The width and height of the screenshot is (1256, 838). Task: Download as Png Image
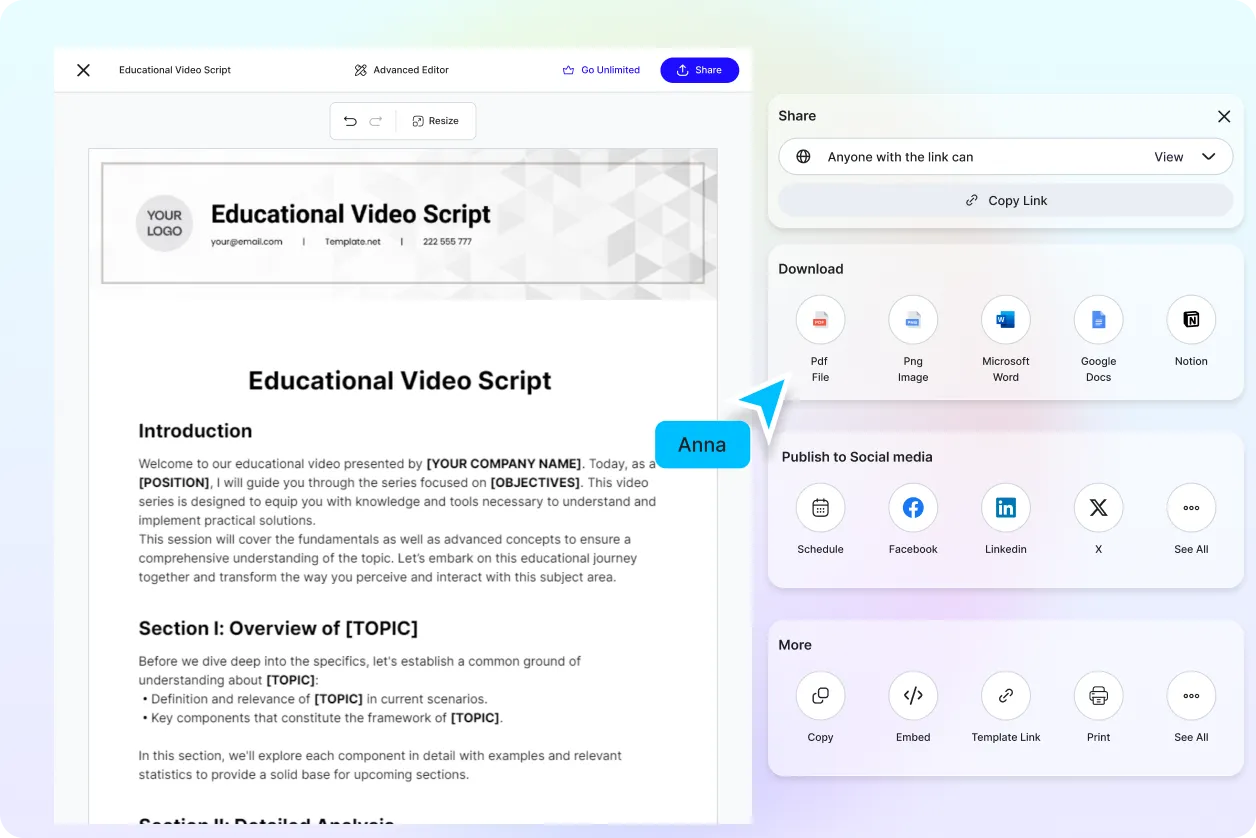tap(913, 320)
